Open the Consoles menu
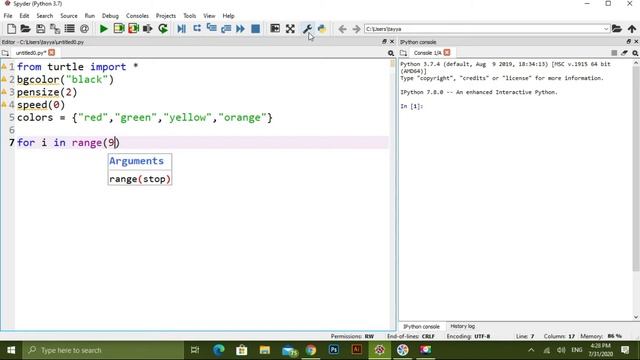This screenshot has width=640, height=360. 137,16
